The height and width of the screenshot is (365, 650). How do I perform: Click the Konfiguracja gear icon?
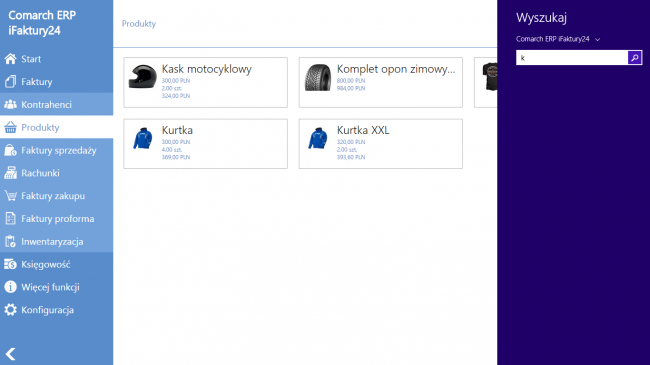click(x=10, y=310)
